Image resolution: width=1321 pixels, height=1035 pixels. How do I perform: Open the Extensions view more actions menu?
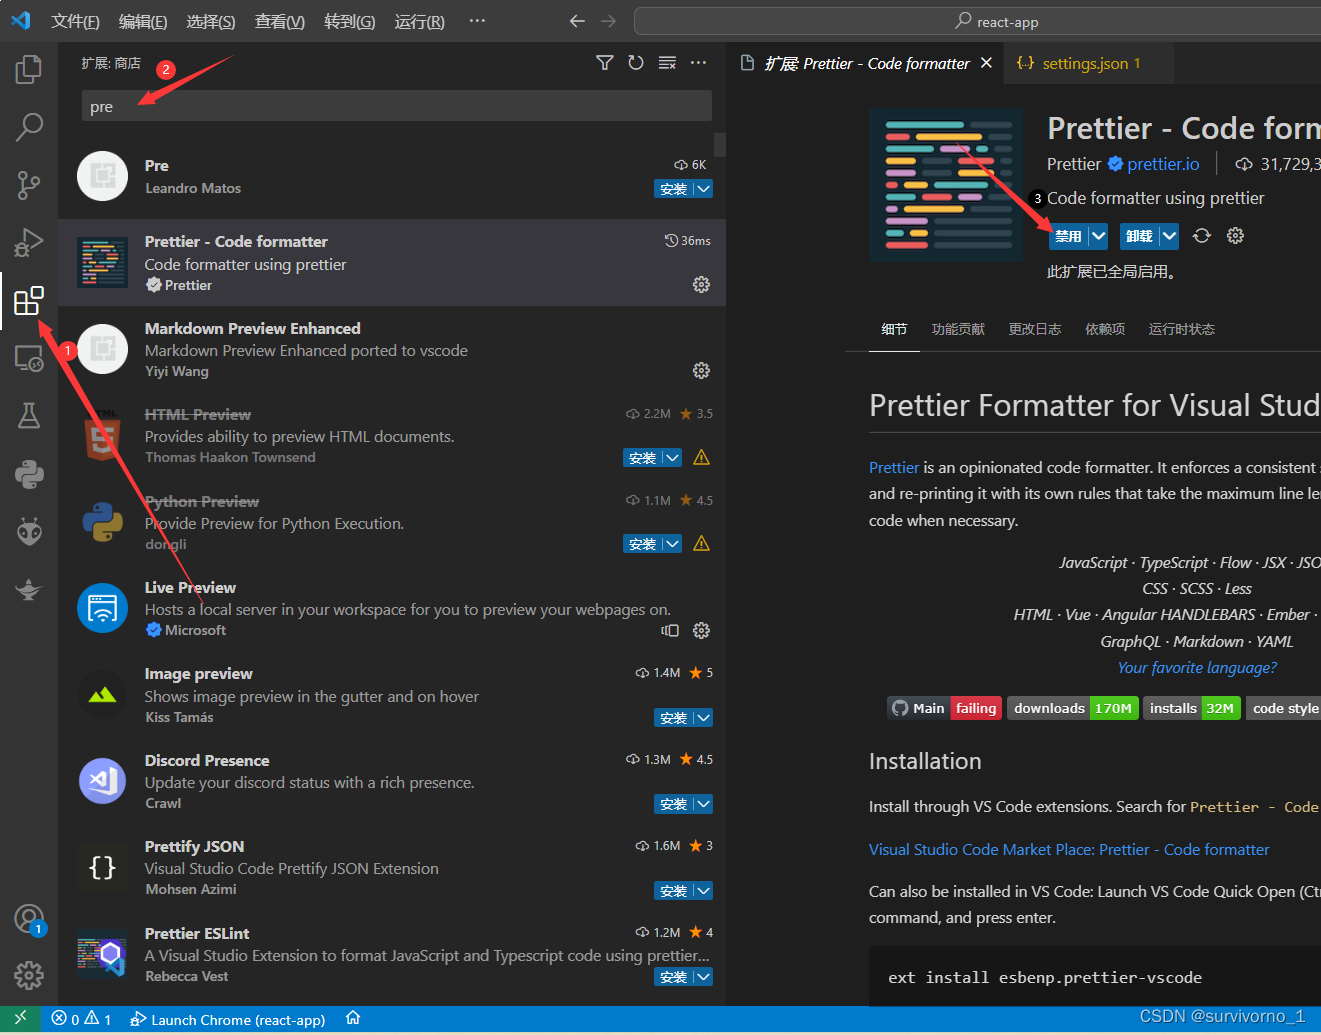click(698, 63)
